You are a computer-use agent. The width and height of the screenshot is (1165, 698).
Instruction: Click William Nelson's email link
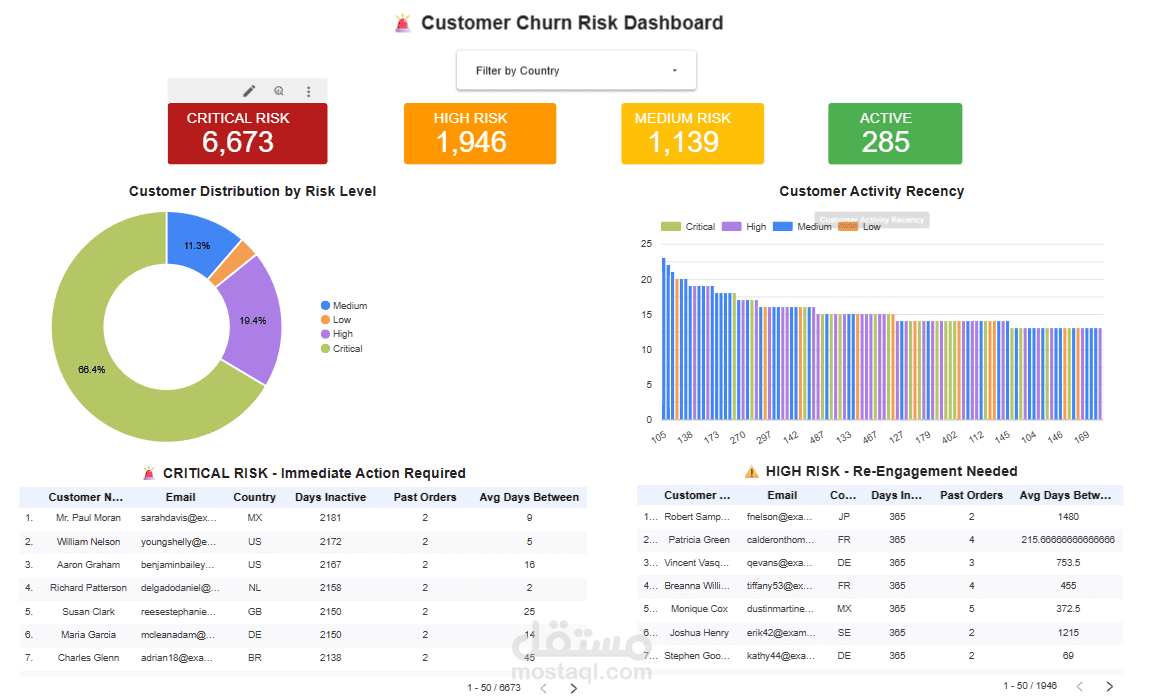[x=180, y=541]
